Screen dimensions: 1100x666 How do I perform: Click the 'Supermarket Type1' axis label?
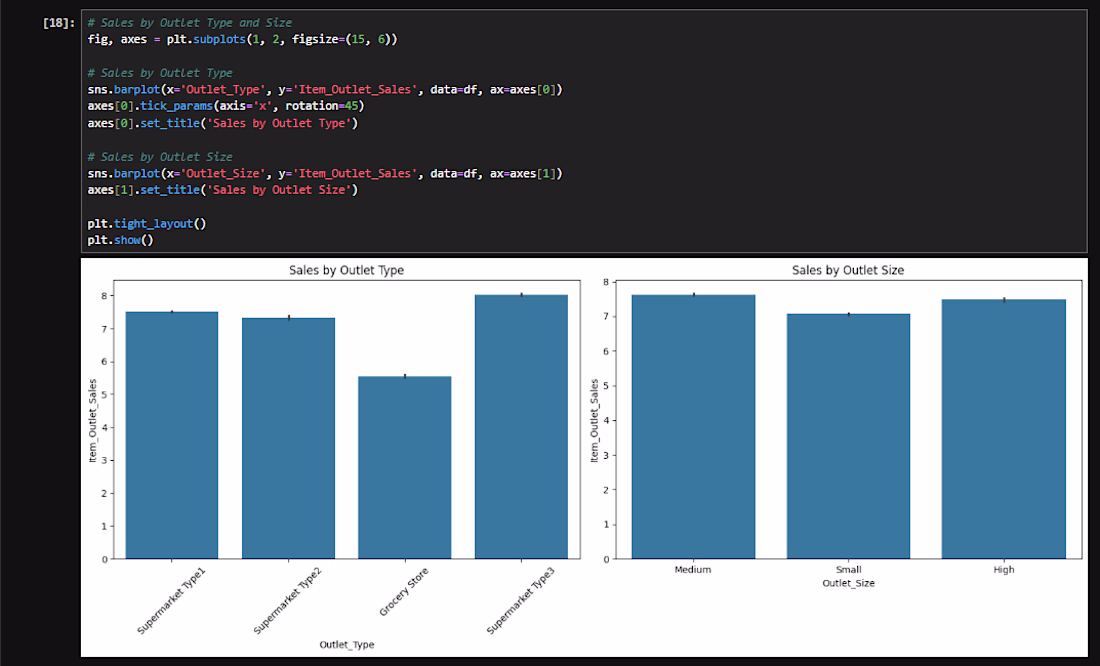click(171, 601)
